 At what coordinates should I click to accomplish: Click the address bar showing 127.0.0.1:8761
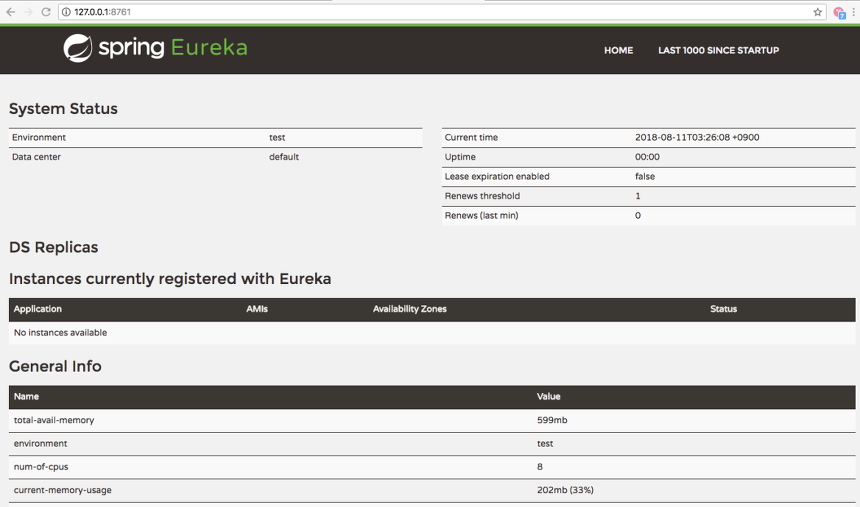point(442,12)
